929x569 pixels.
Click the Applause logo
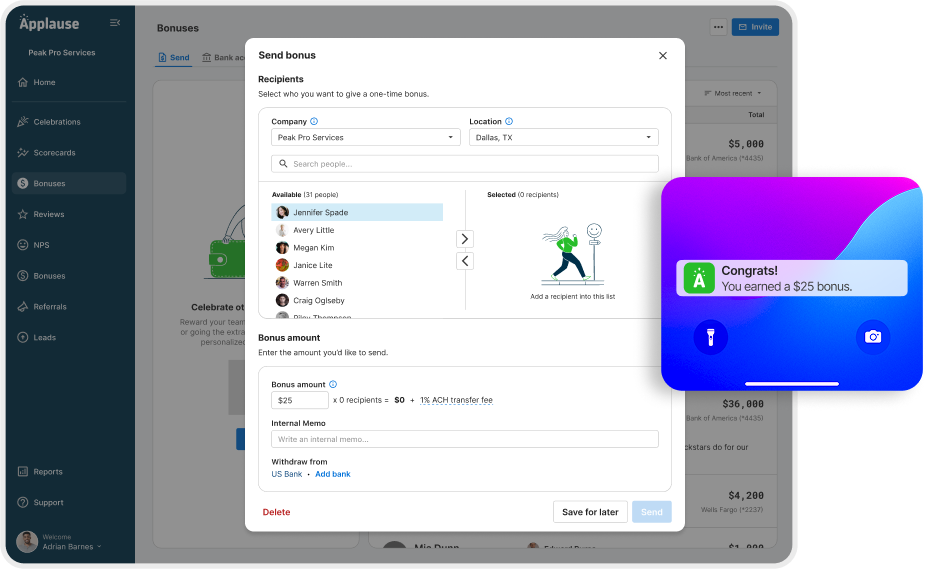(x=49, y=23)
